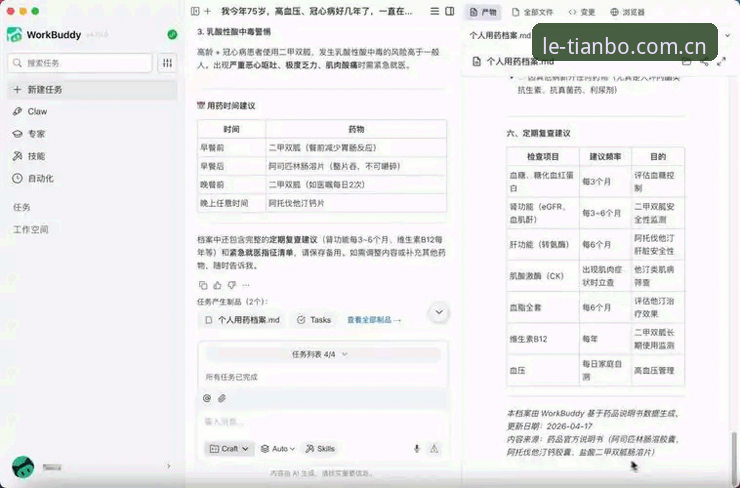Click the 维生素B12 row in the checkup table
This screenshot has width=740, height=488.
(x=595, y=339)
